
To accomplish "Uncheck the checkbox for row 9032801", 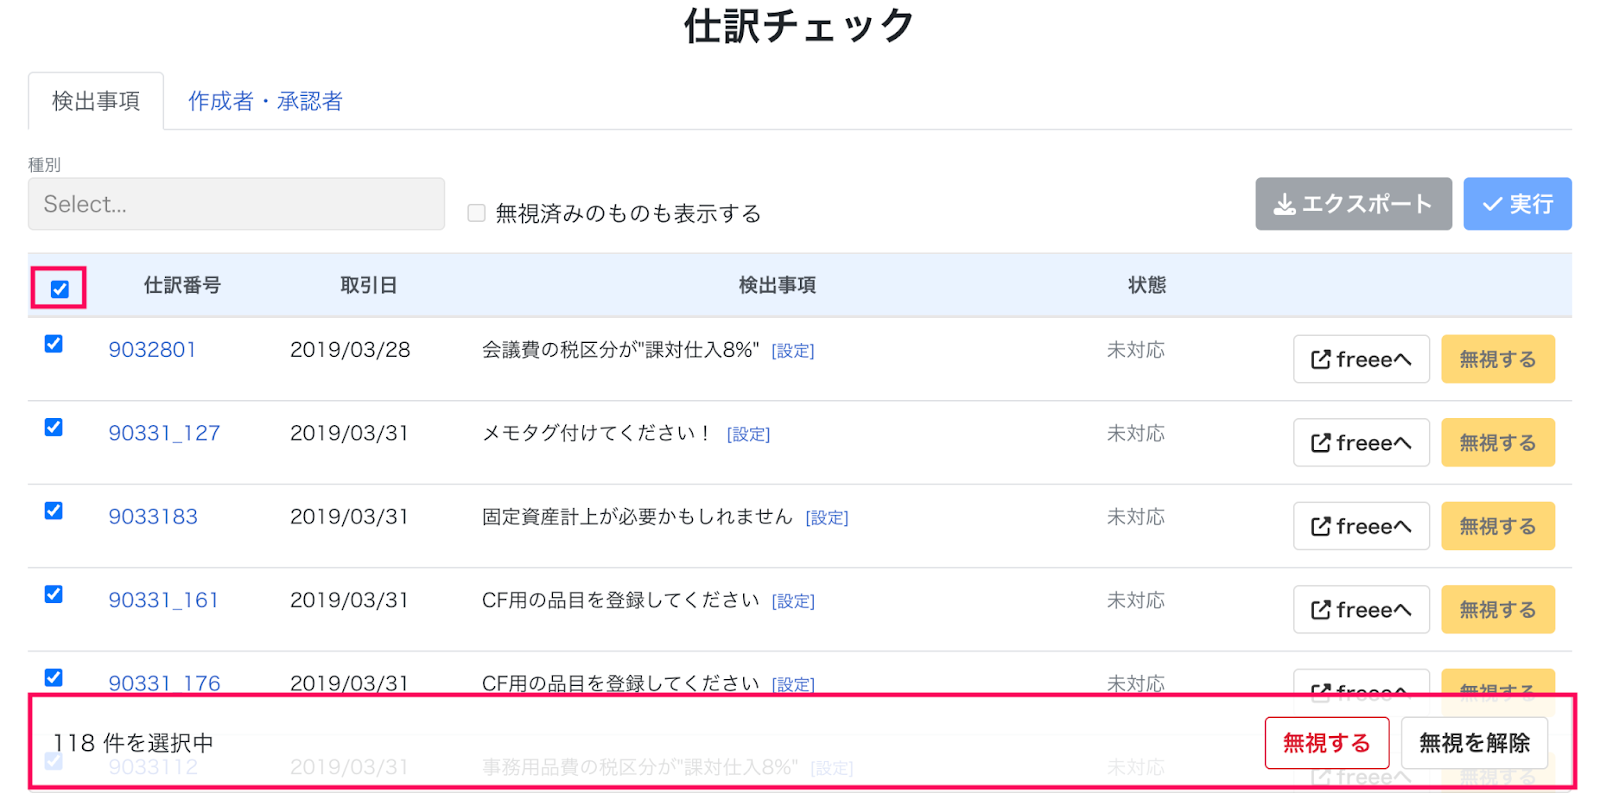I will point(54,344).
